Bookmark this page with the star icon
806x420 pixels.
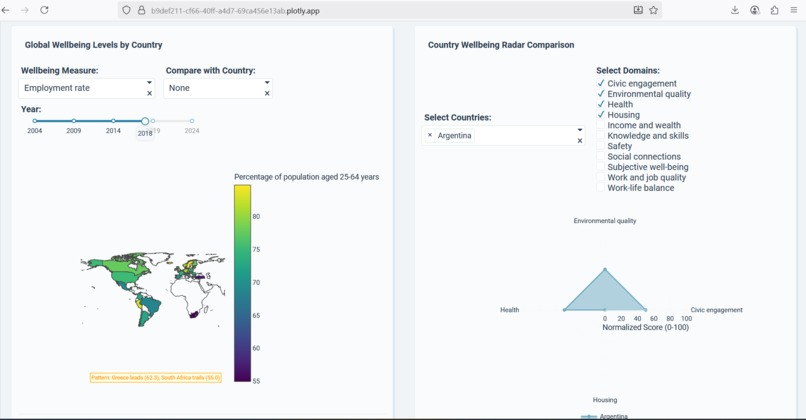(653, 10)
